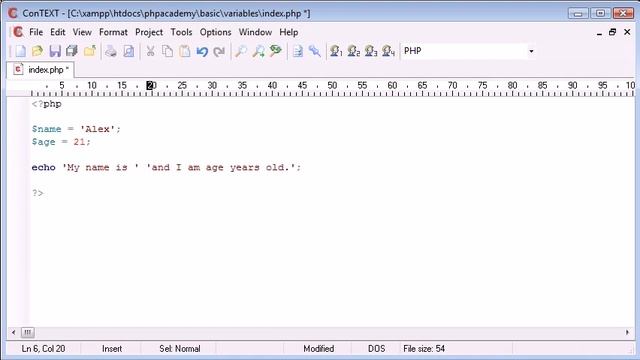The height and width of the screenshot is (360, 640).
Task: Open a file using the folder icon
Action: pos(37,51)
